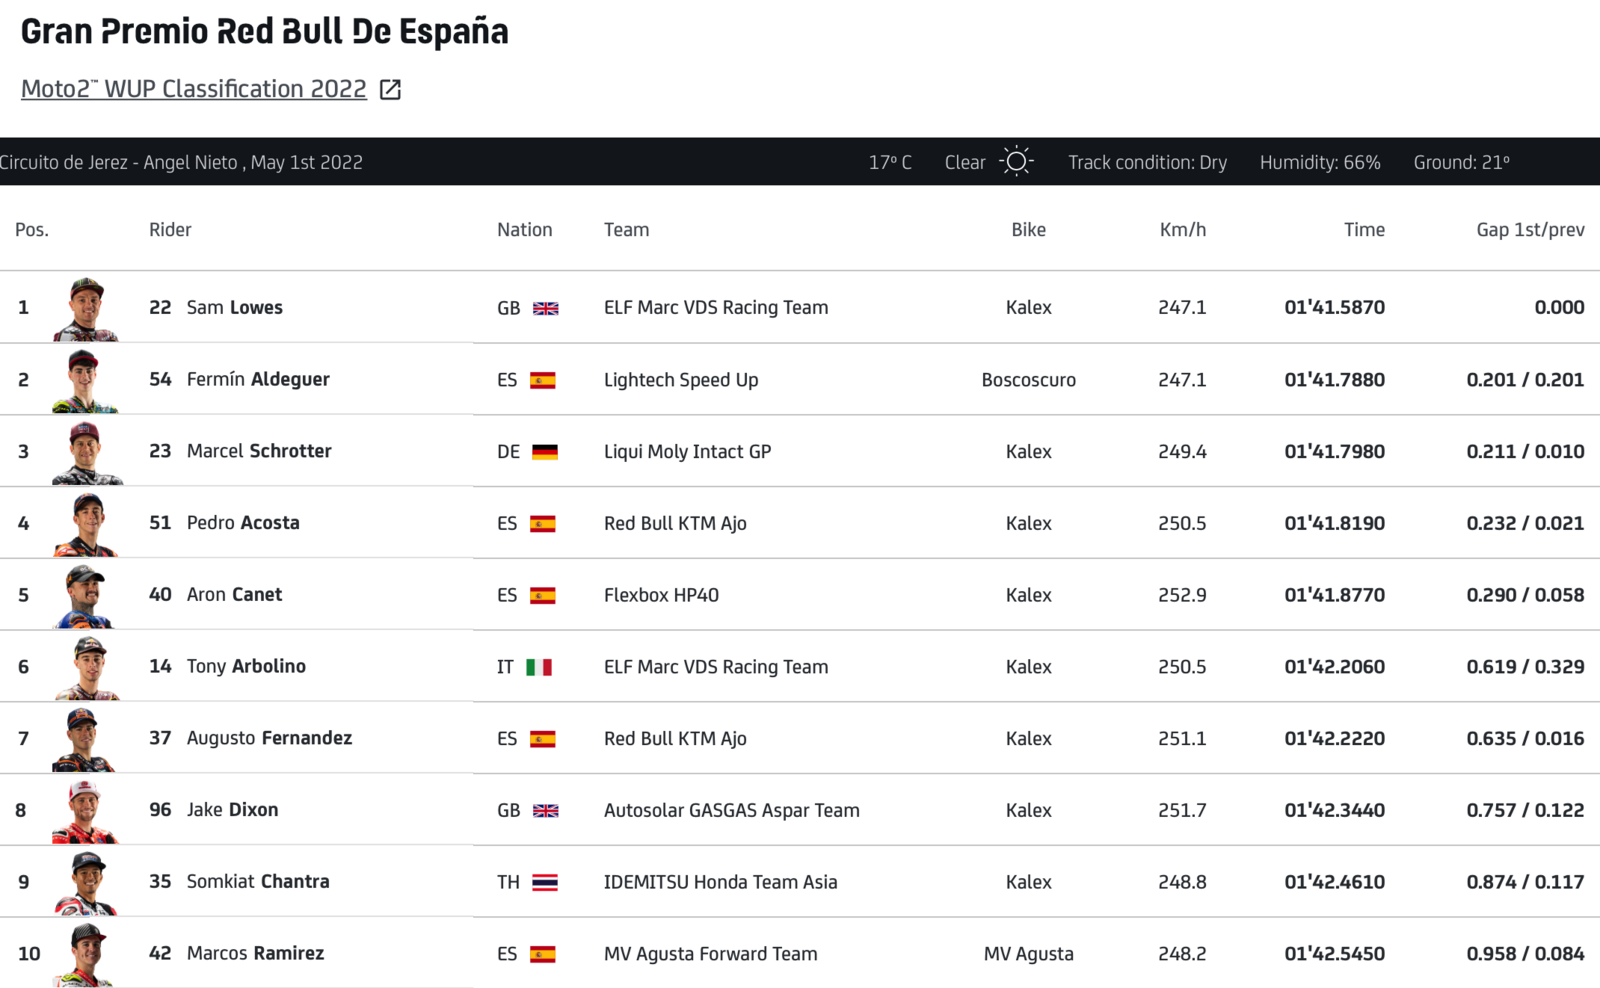Select rider name Sam Lowes
The height and width of the screenshot is (988, 1600).
(235, 307)
